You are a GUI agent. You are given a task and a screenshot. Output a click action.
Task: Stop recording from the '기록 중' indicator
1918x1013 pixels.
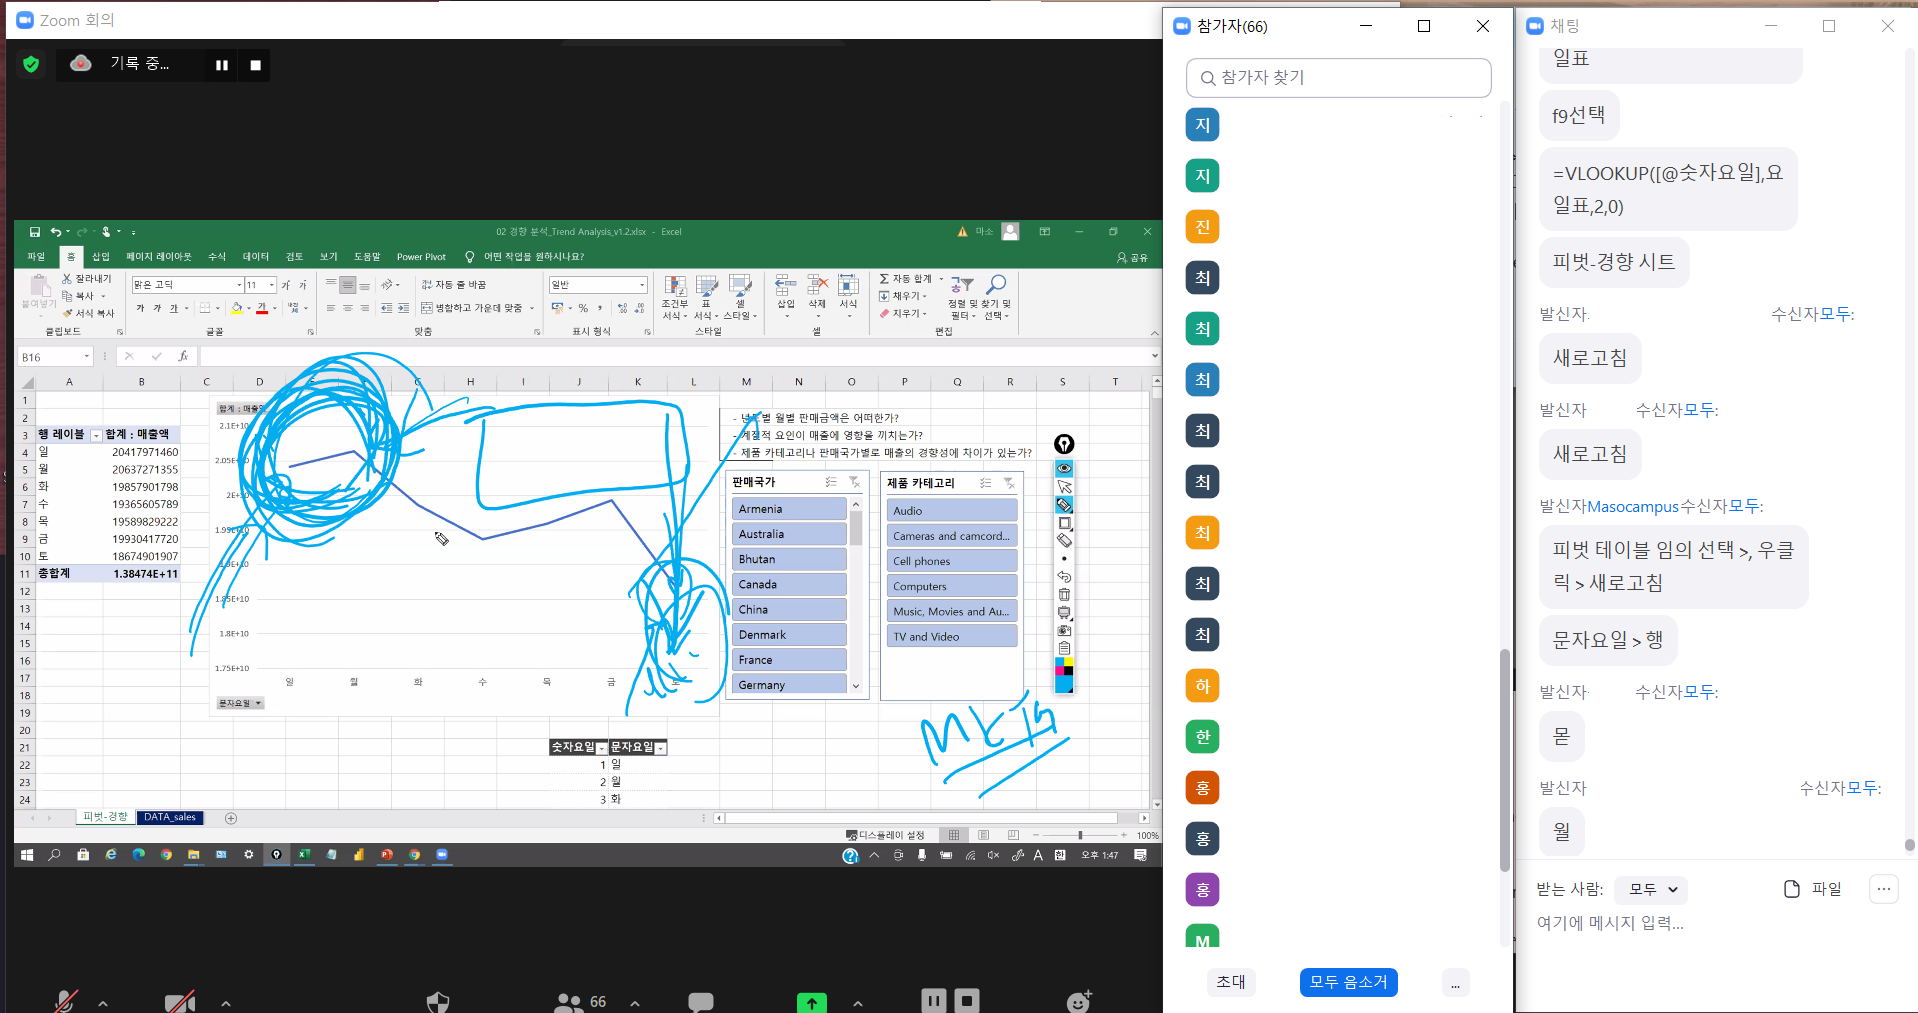coord(255,65)
